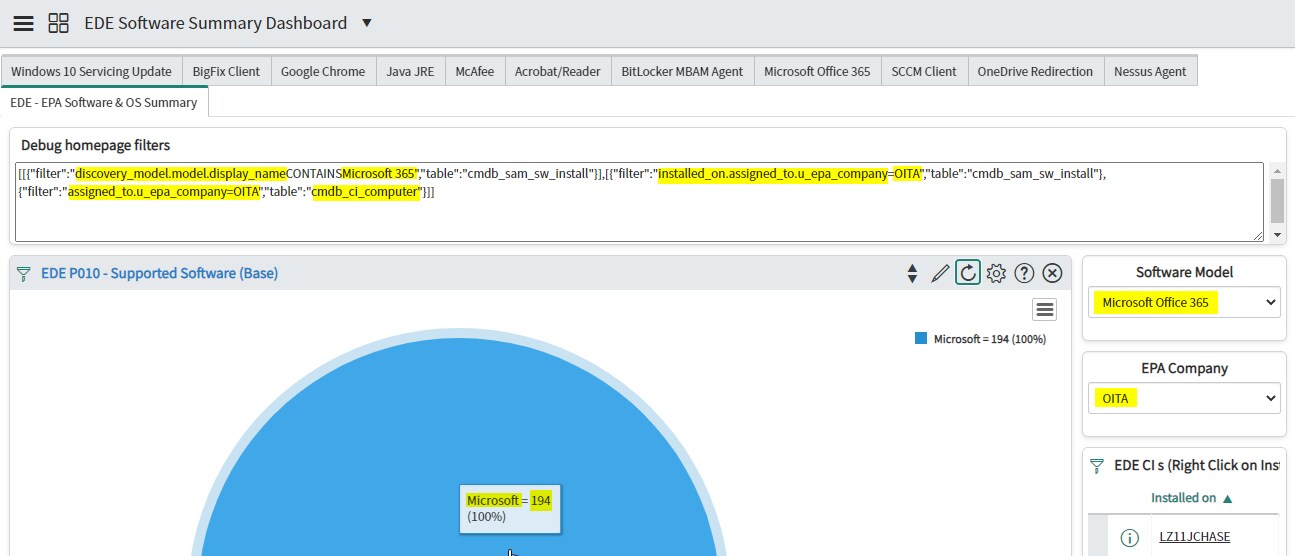This screenshot has height=556, width=1295.
Task: Open the hamburger navigation menu
Action: (x=23, y=23)
